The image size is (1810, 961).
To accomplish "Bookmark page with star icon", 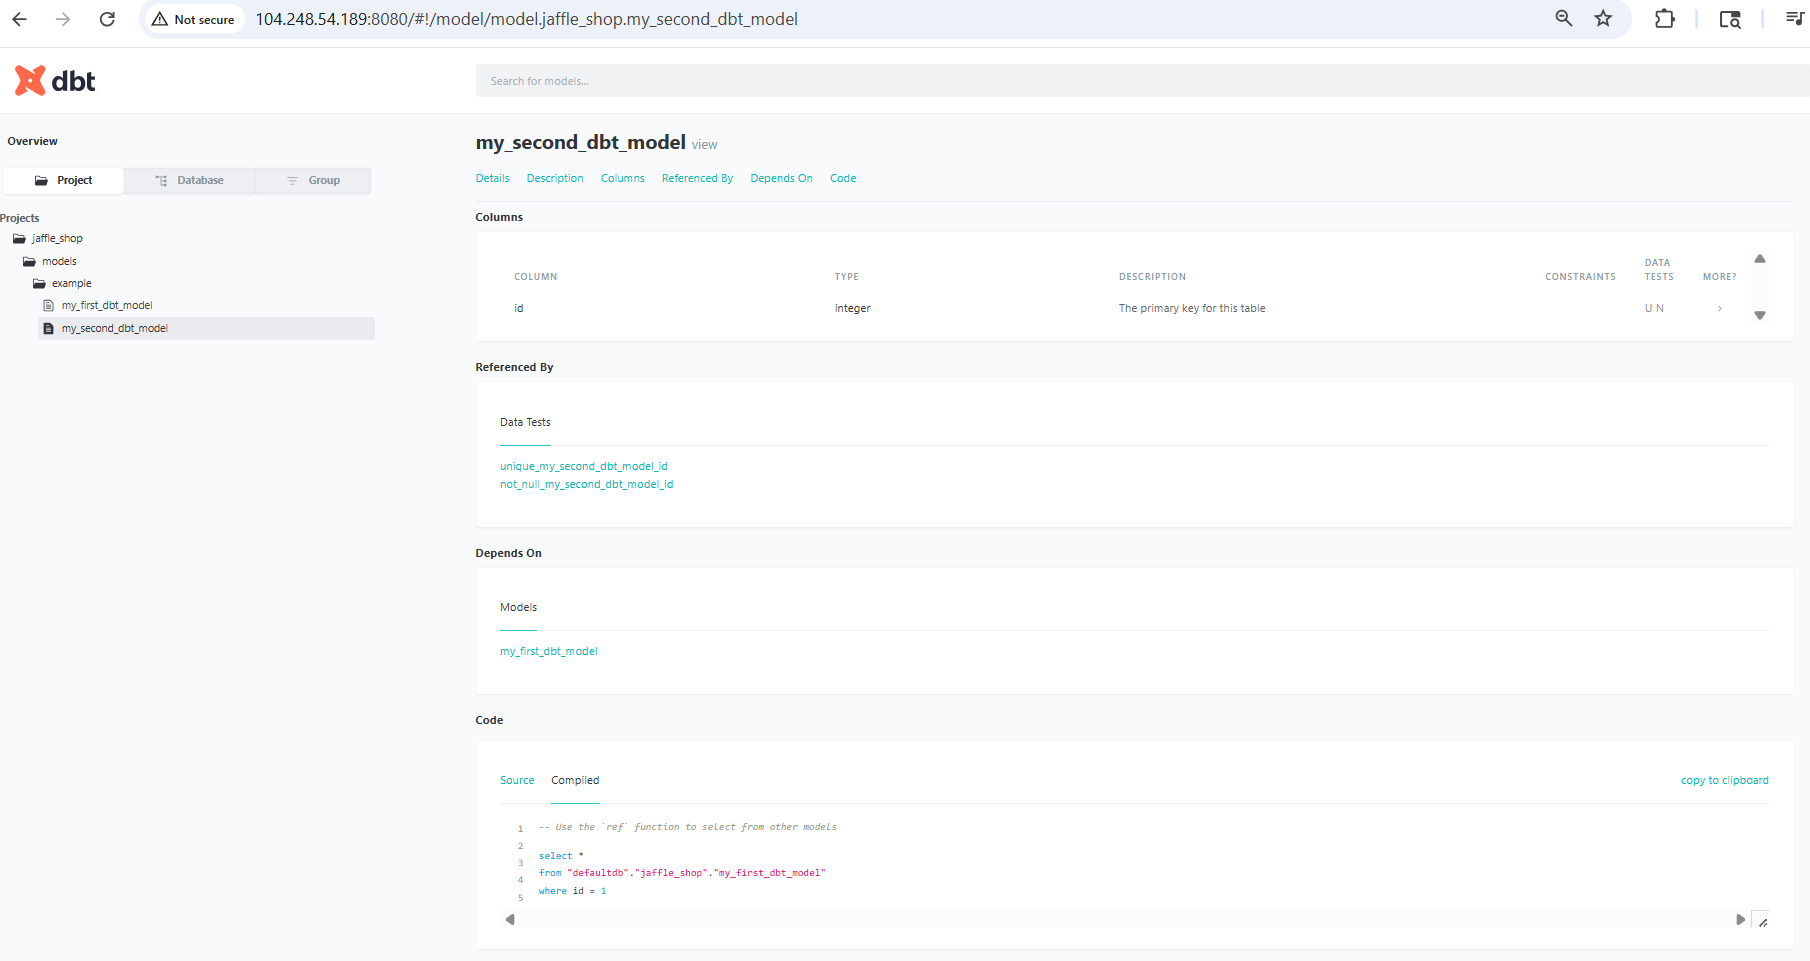I will click(1603, 19).
